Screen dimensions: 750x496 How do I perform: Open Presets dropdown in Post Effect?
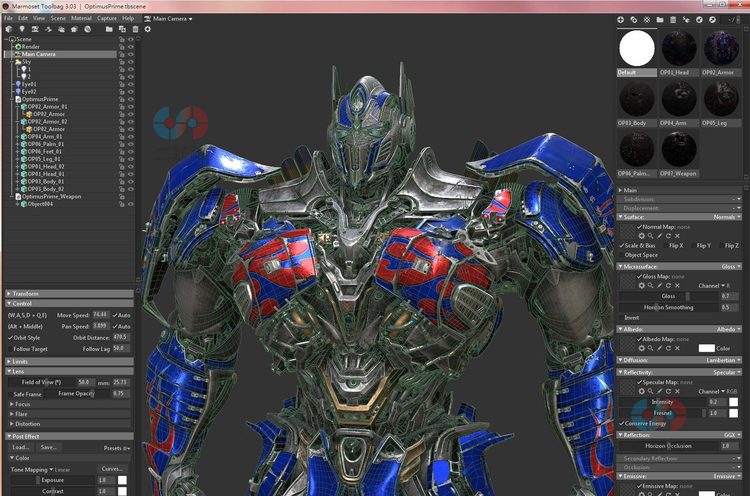pyautogui.click(x=117, y=448)
